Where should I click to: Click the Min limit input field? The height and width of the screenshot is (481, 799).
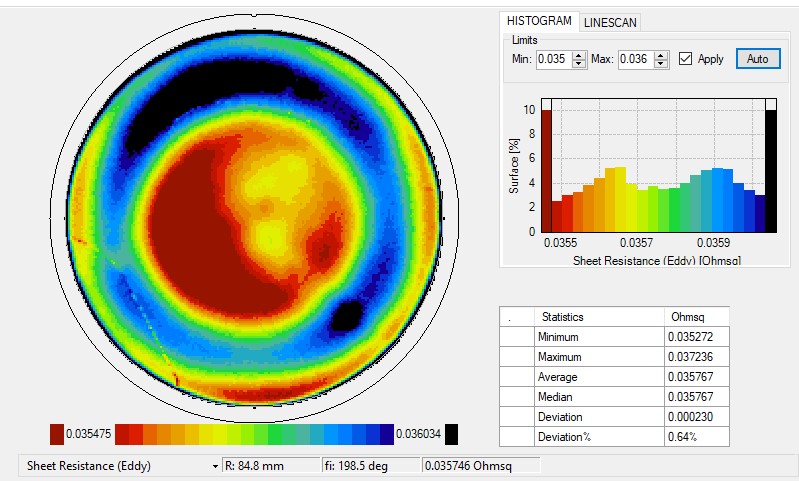pyautogui.click(x=554, y=59)
